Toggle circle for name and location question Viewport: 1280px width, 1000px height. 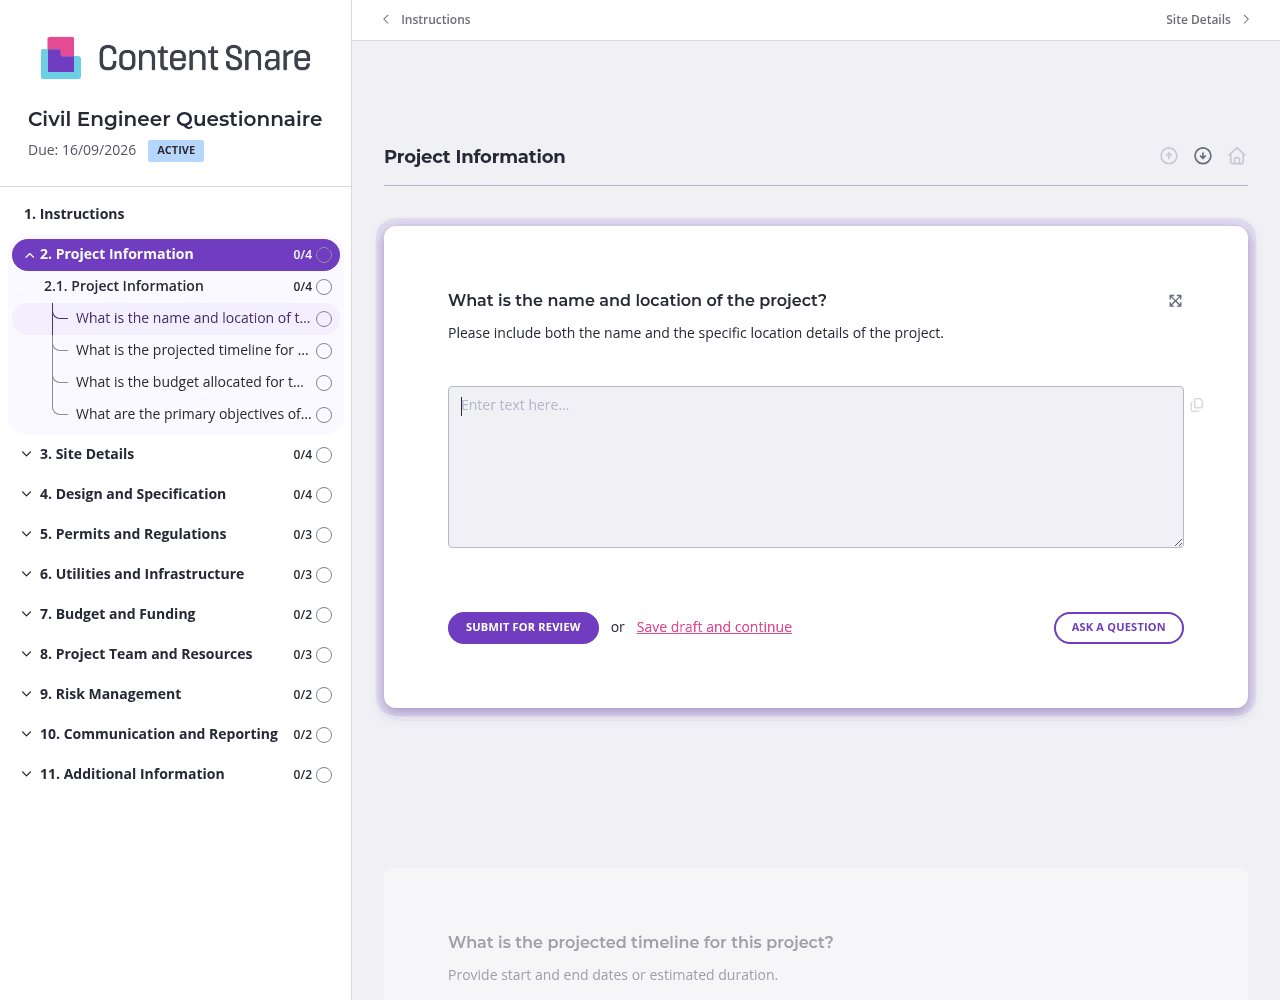324,319
